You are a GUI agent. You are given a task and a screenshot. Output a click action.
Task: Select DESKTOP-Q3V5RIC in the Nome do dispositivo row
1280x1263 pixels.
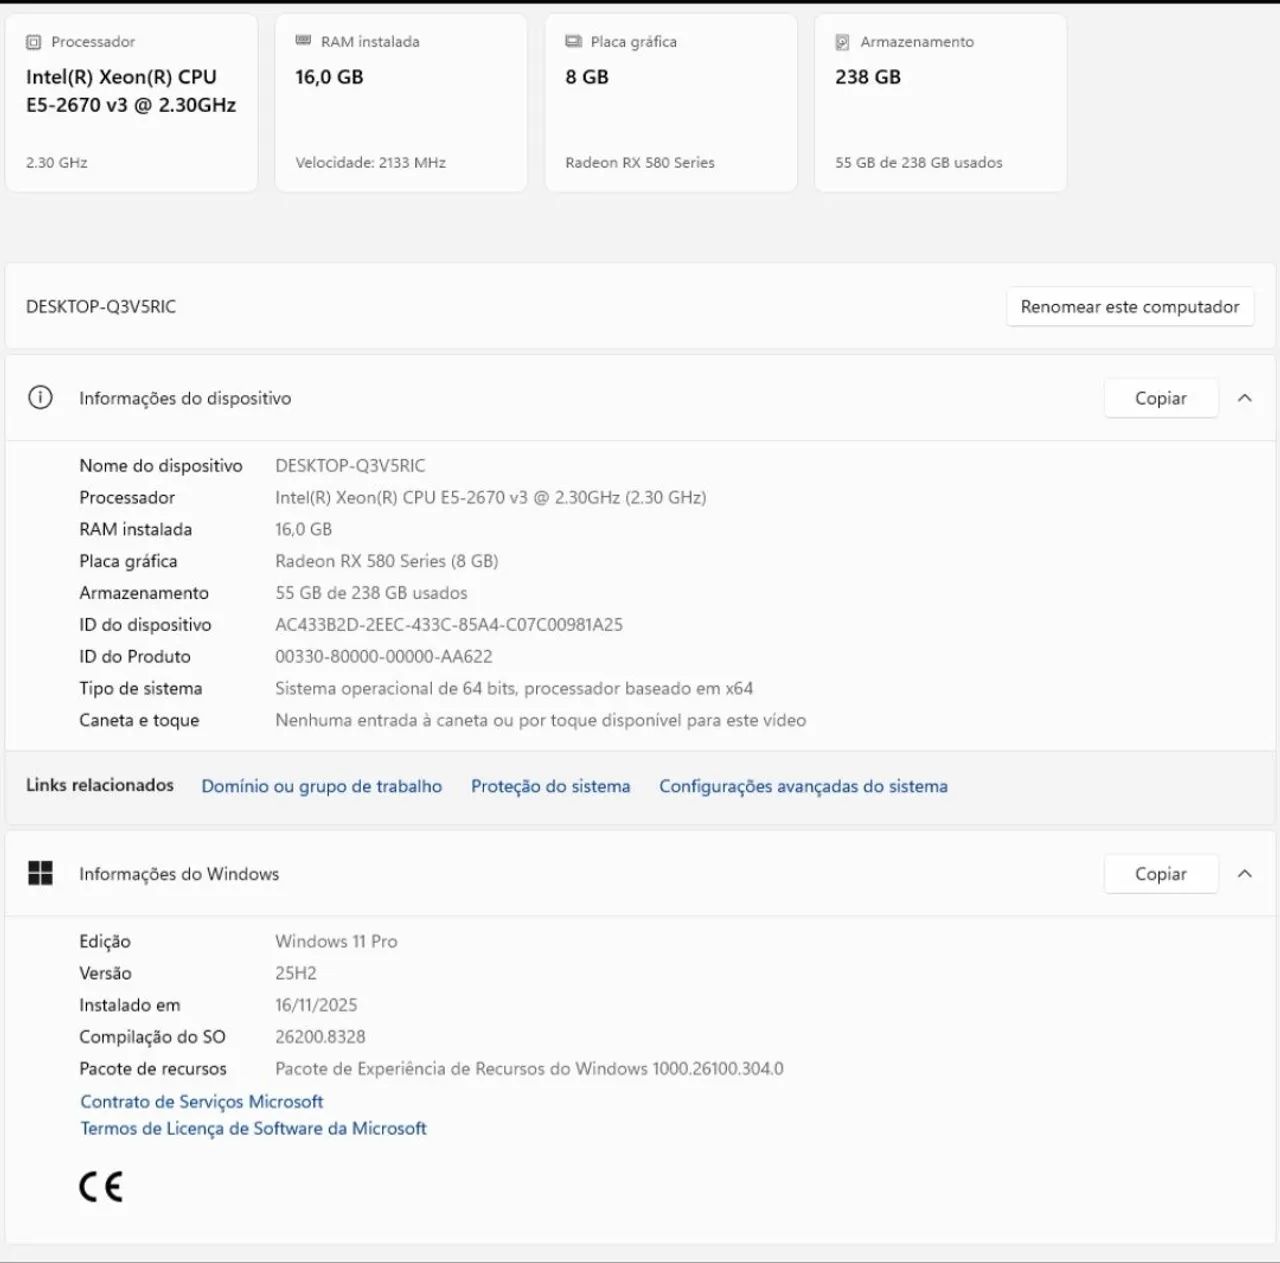350,466
